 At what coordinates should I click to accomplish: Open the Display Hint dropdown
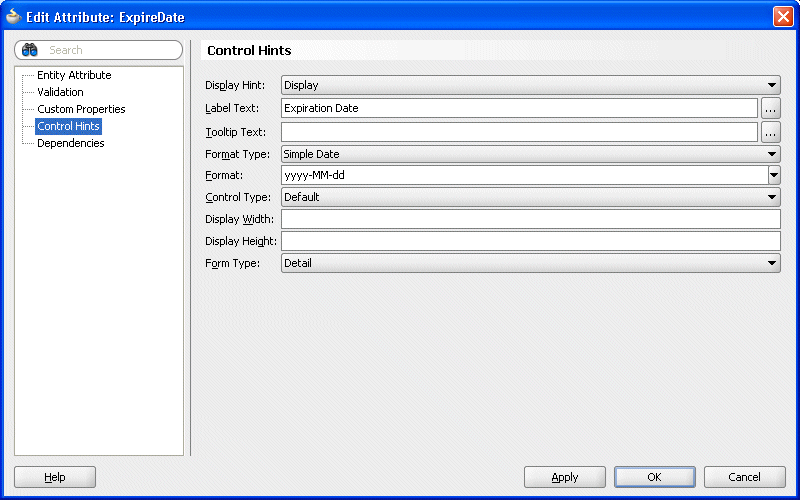point(531,85)
